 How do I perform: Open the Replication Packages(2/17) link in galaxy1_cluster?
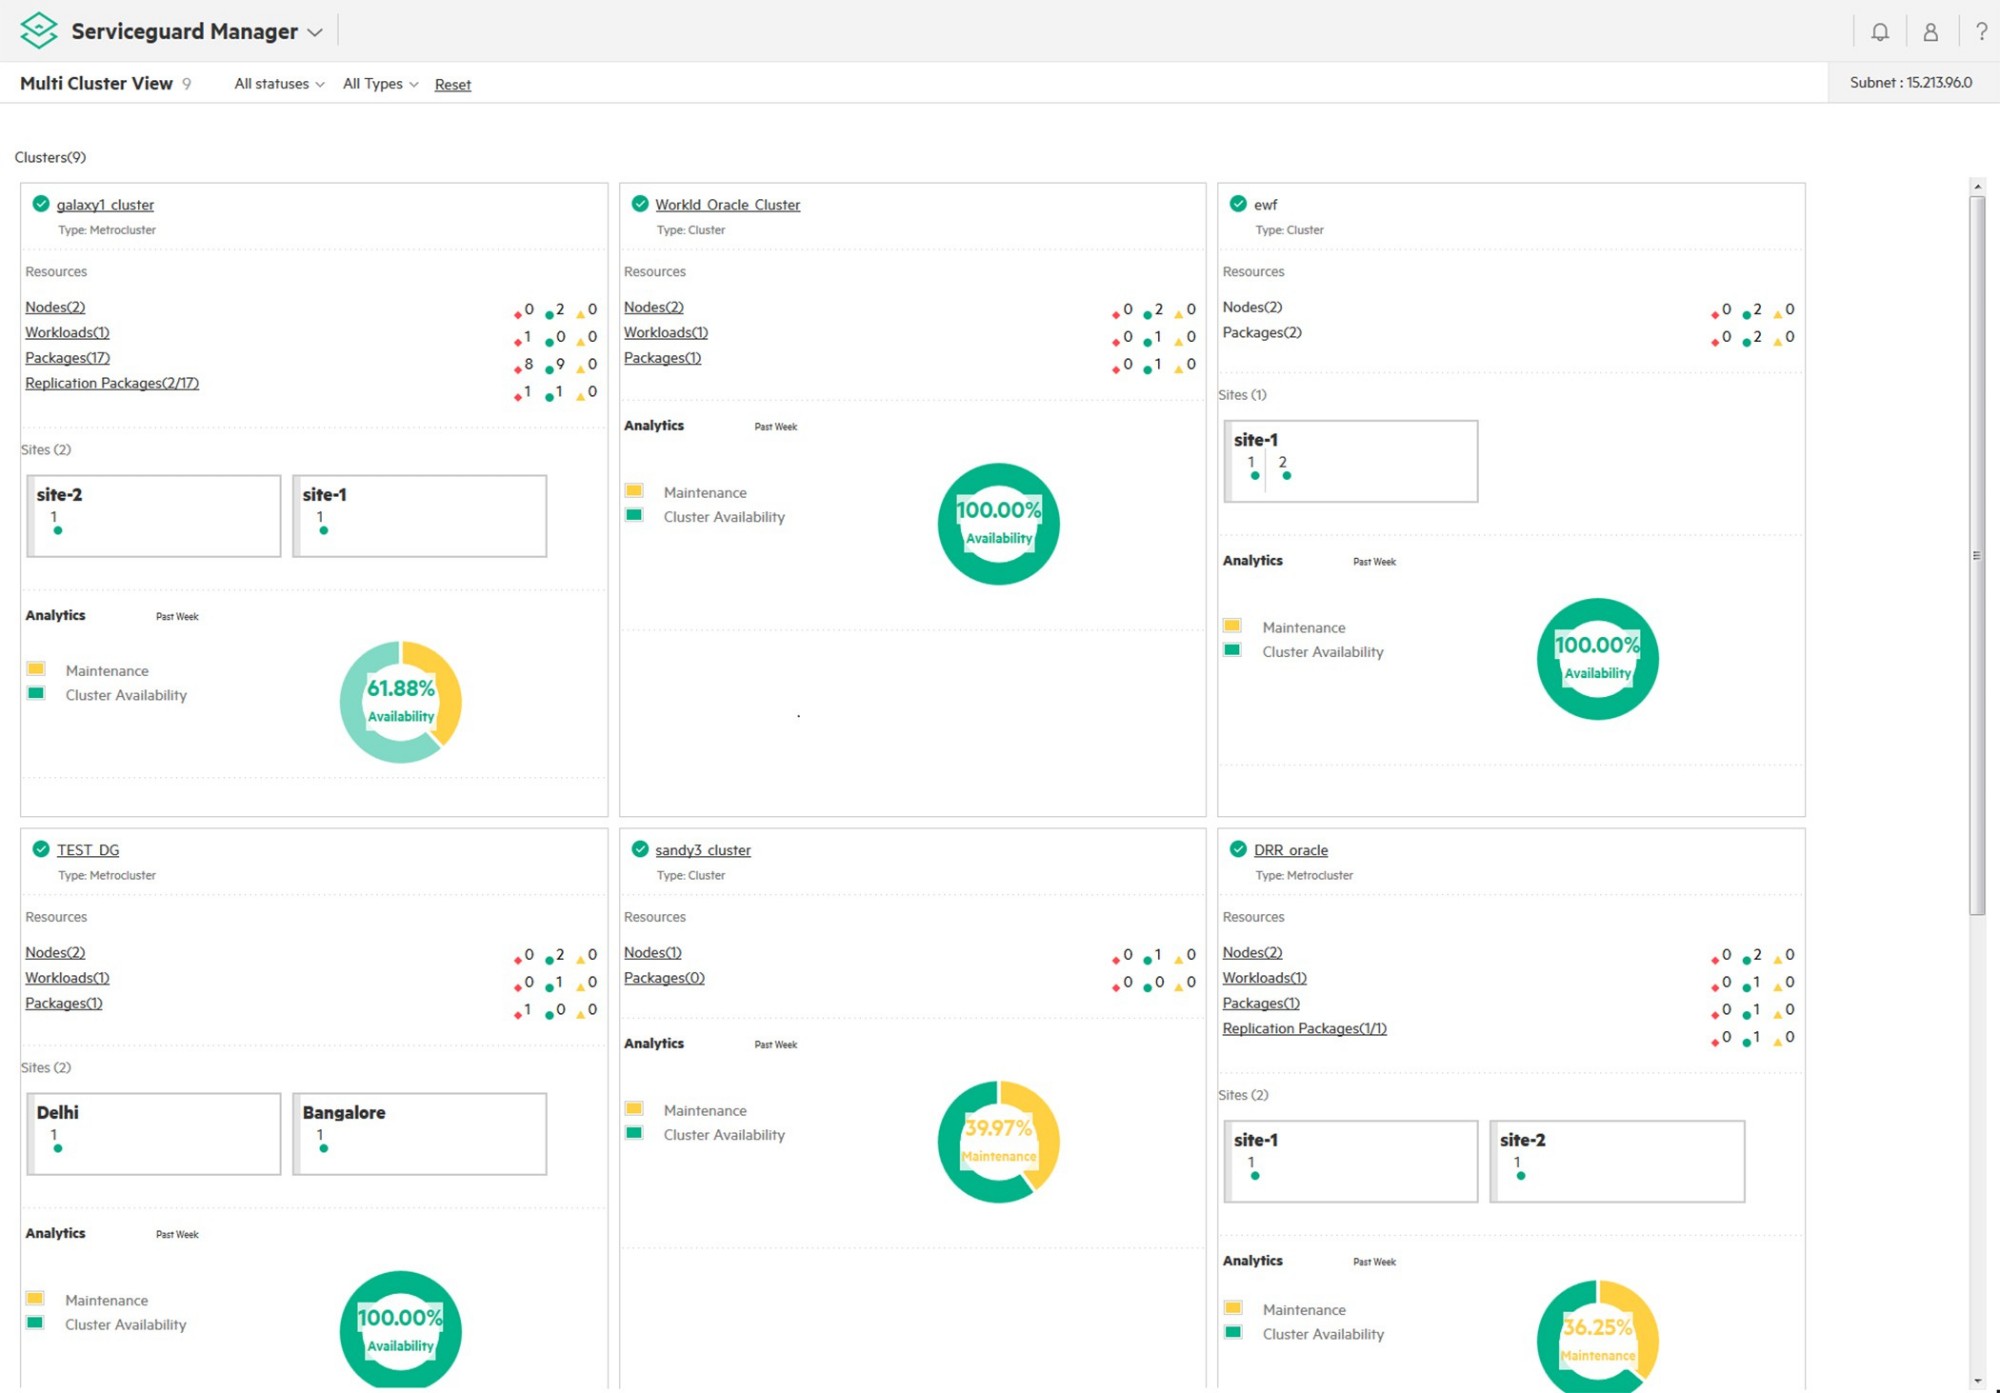tap(111, 382)
